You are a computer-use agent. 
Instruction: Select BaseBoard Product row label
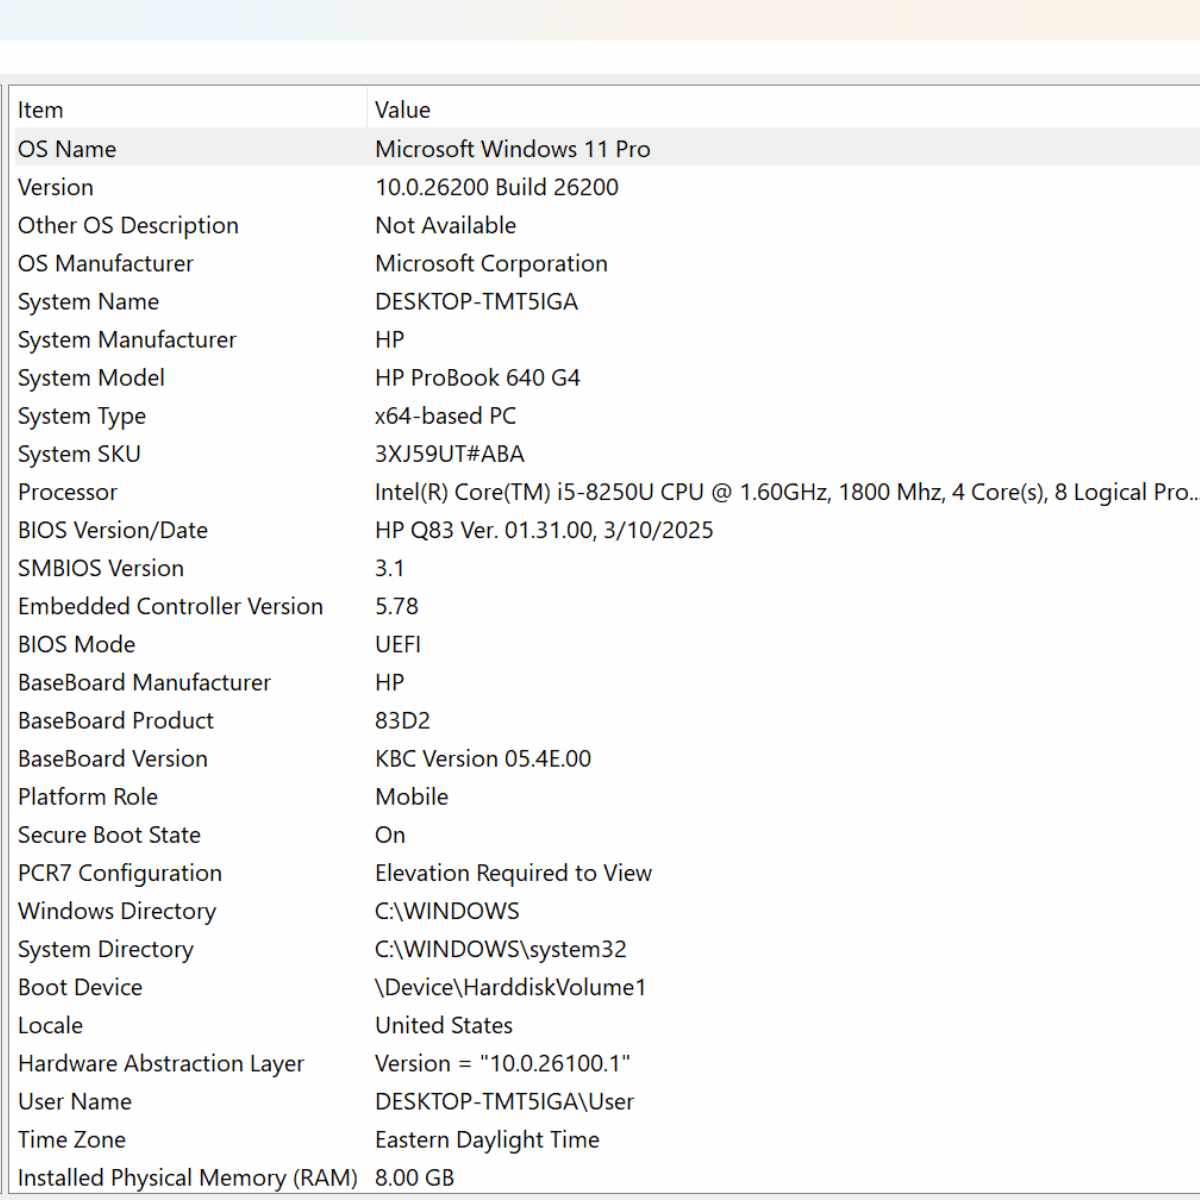tap(116, 719)
